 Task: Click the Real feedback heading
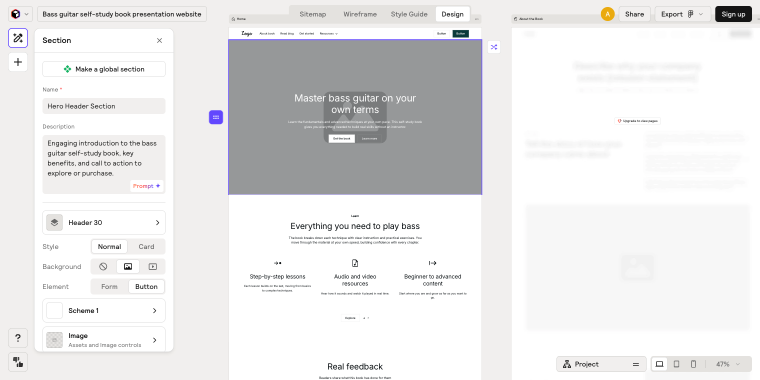coord(355,366)
